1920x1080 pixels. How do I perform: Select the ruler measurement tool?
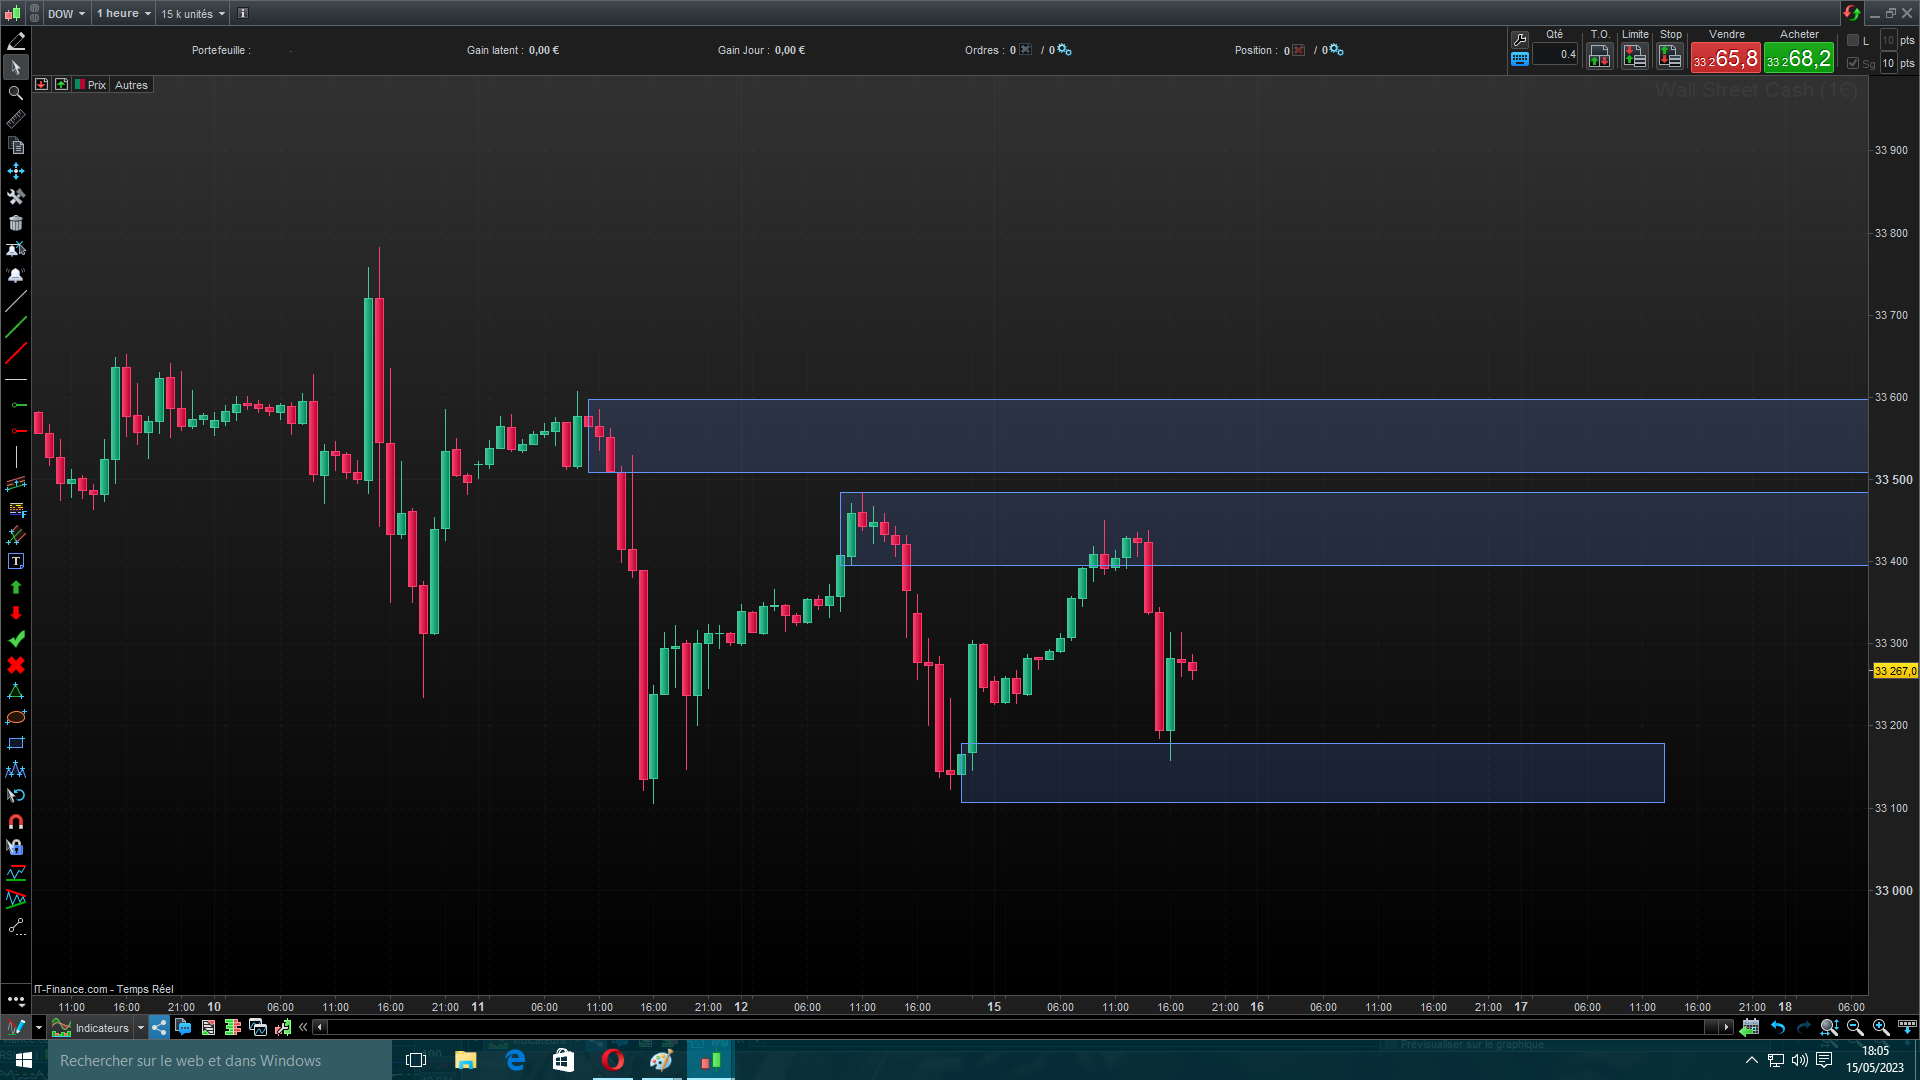(16, 119)
